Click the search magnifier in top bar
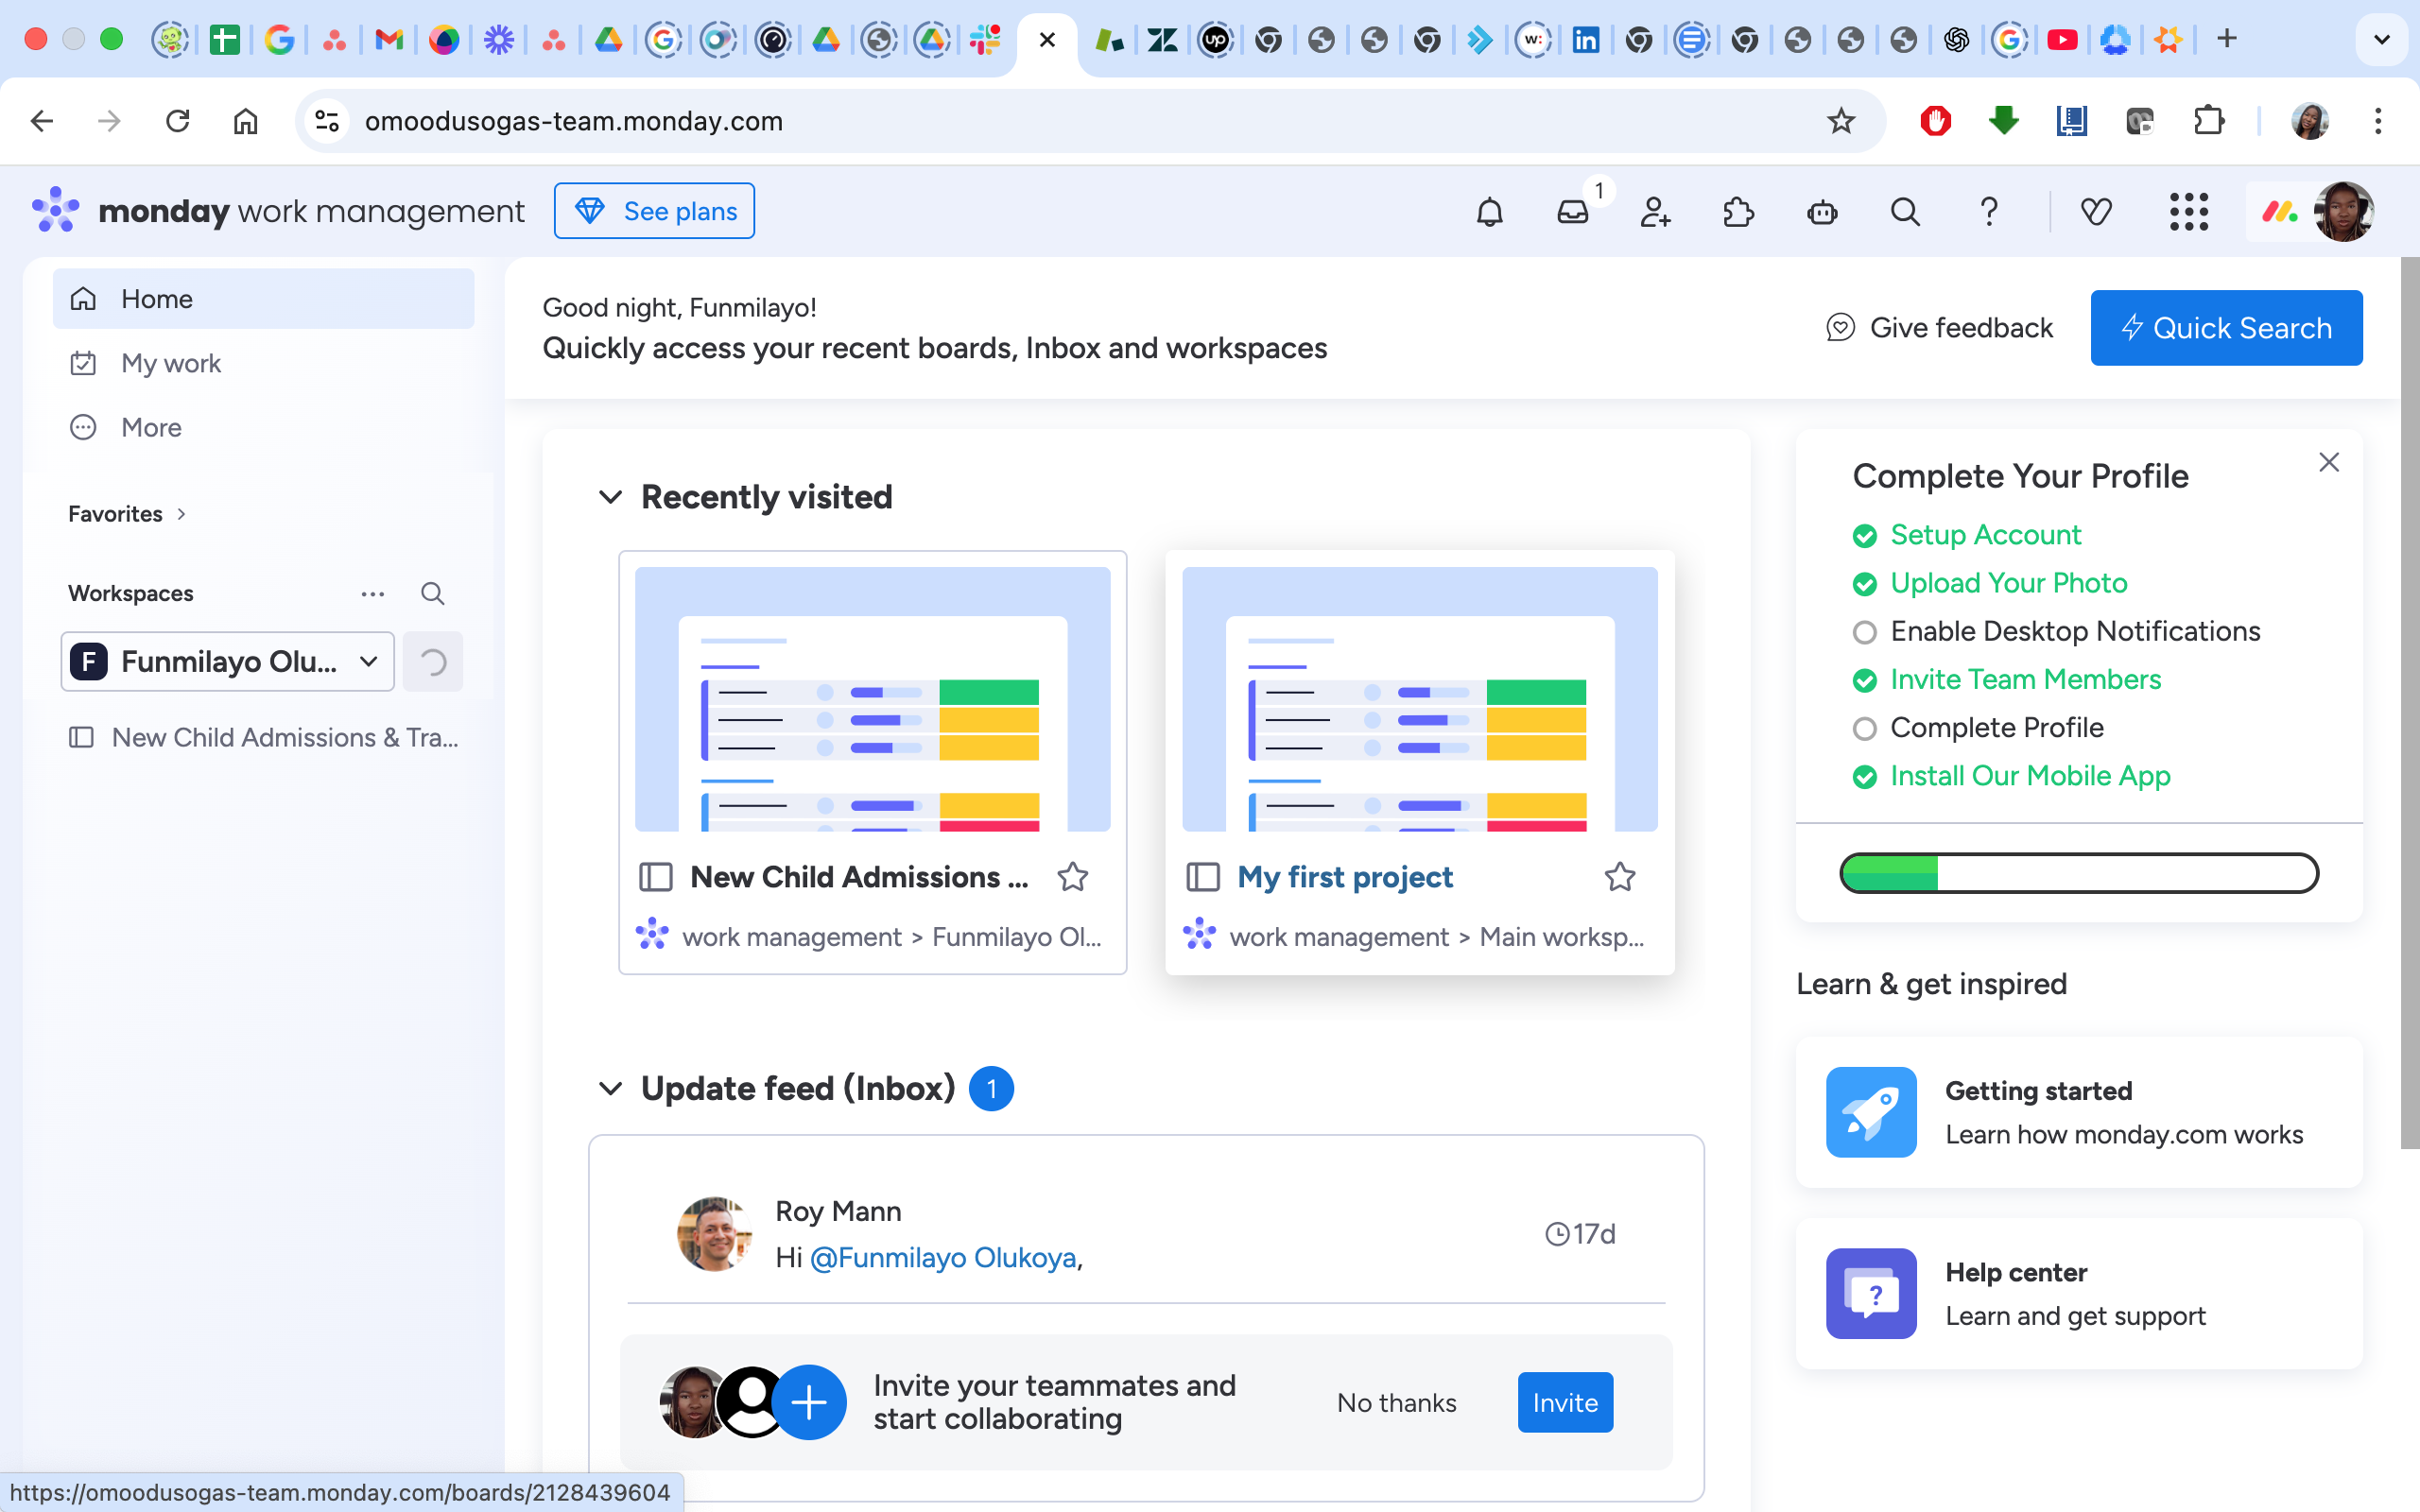The image size is (2420, 1512). pos(1905,212)
